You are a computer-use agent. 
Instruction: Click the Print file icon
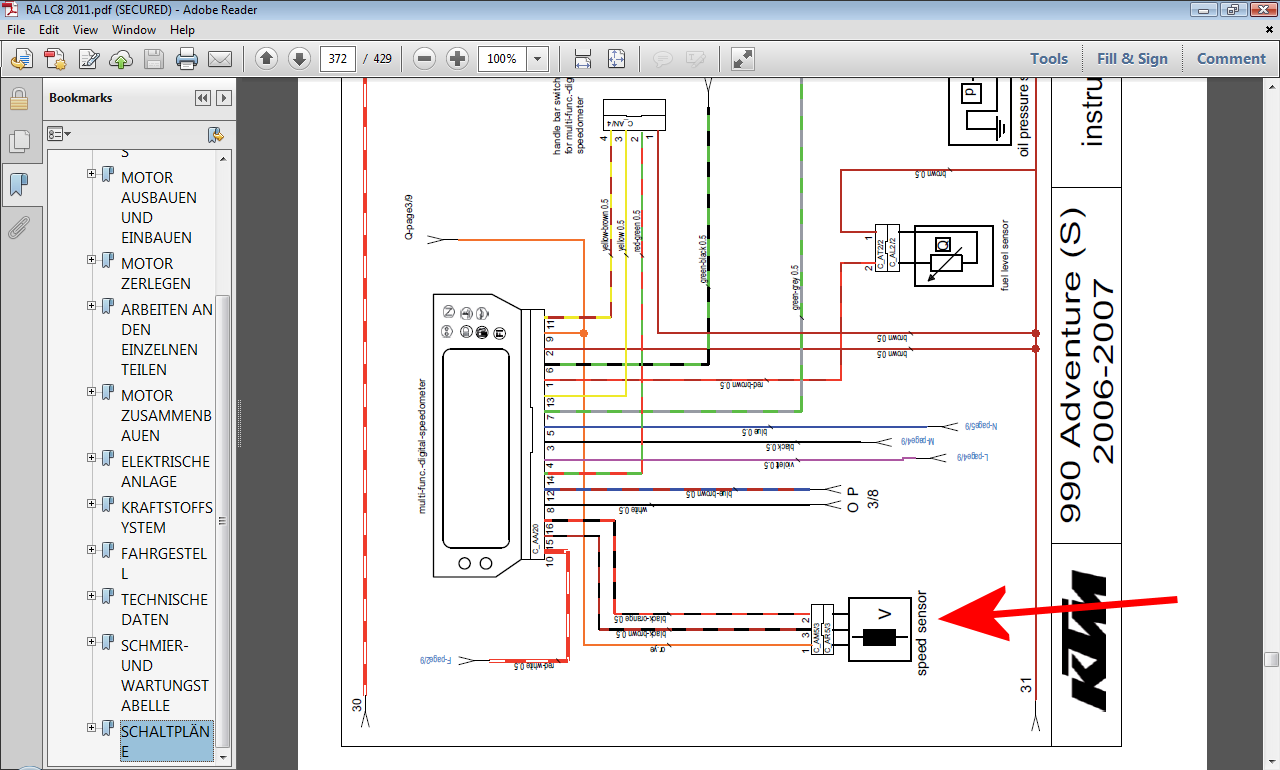[x=187, y=59]
